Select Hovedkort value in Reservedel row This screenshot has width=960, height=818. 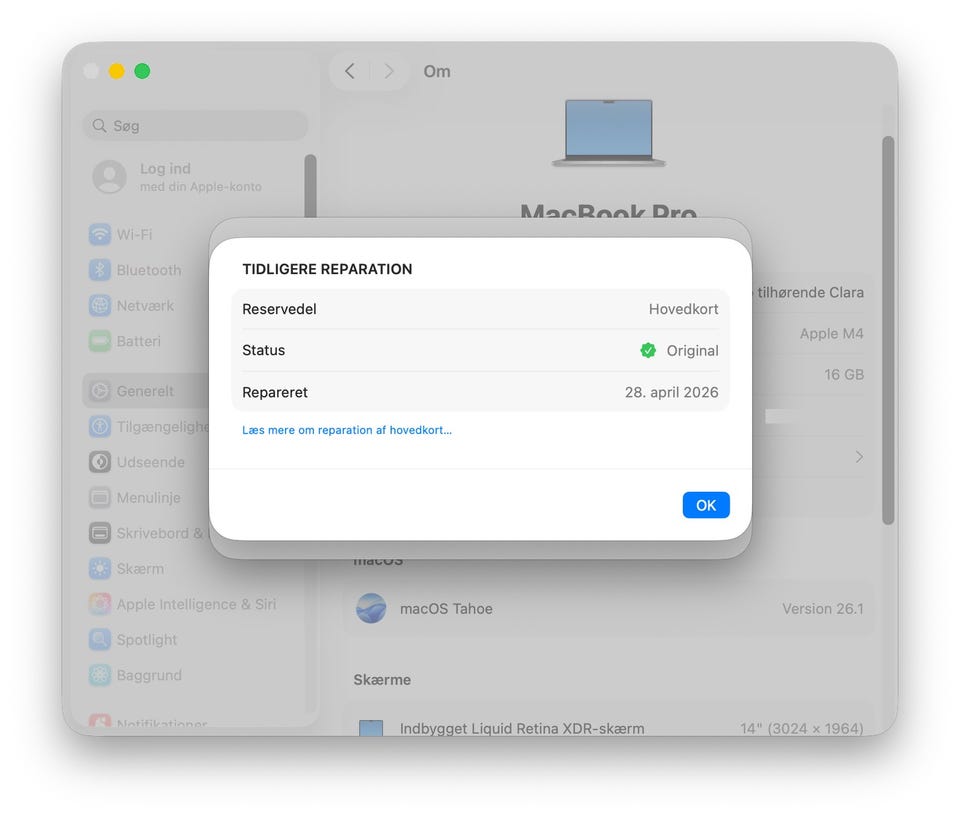(x=683, y=309)
